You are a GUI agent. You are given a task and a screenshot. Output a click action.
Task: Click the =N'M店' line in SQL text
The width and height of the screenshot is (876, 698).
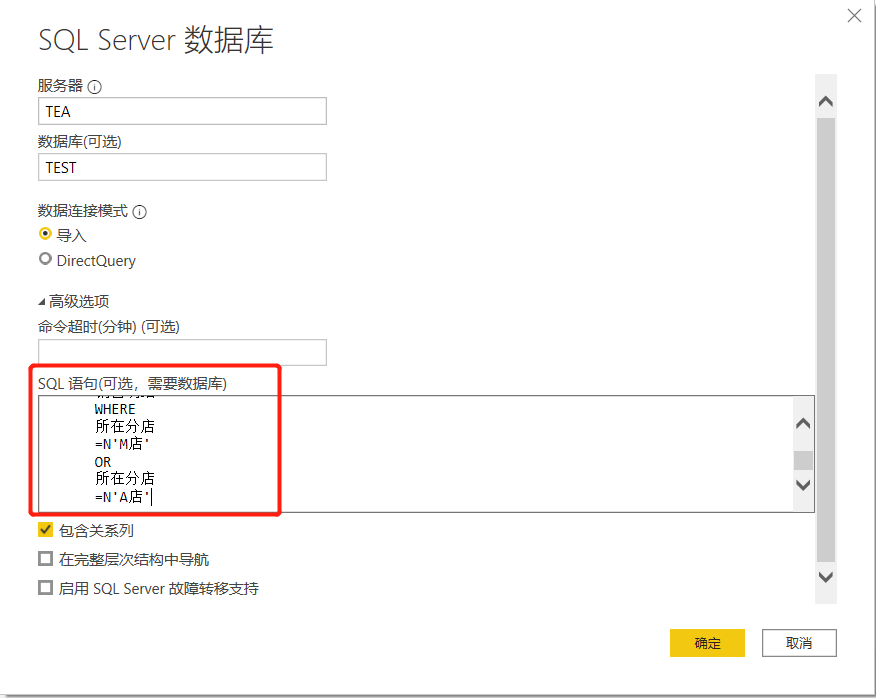click(122, 444)
